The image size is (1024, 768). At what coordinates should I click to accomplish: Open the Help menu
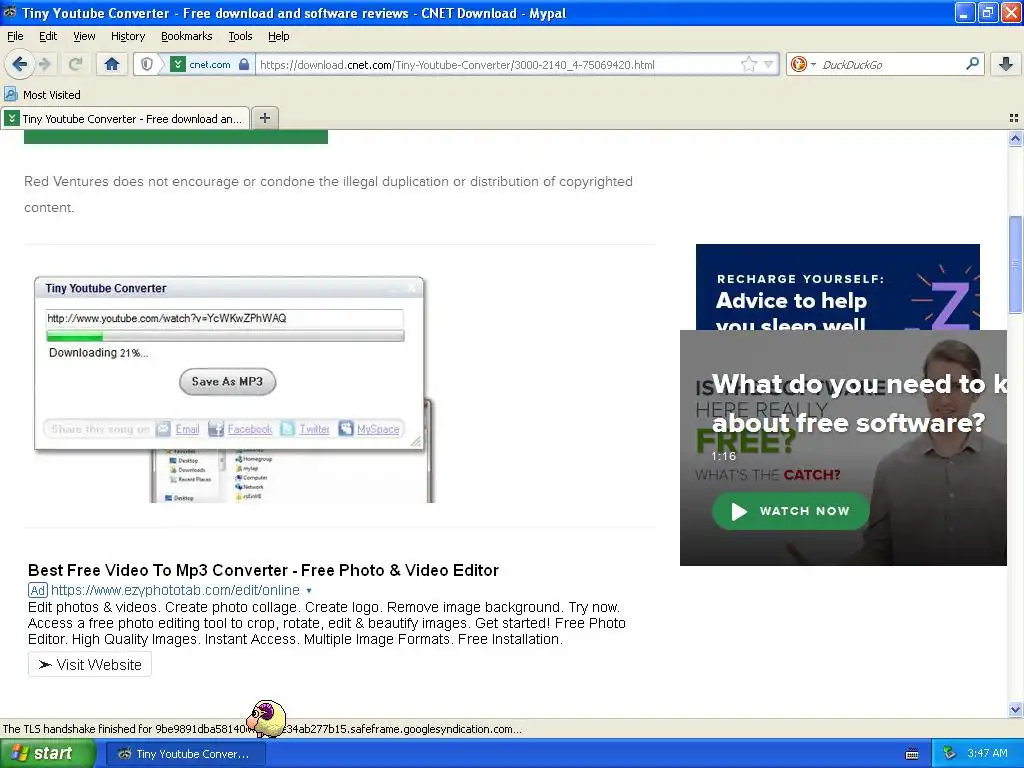[x=278, y=36]
